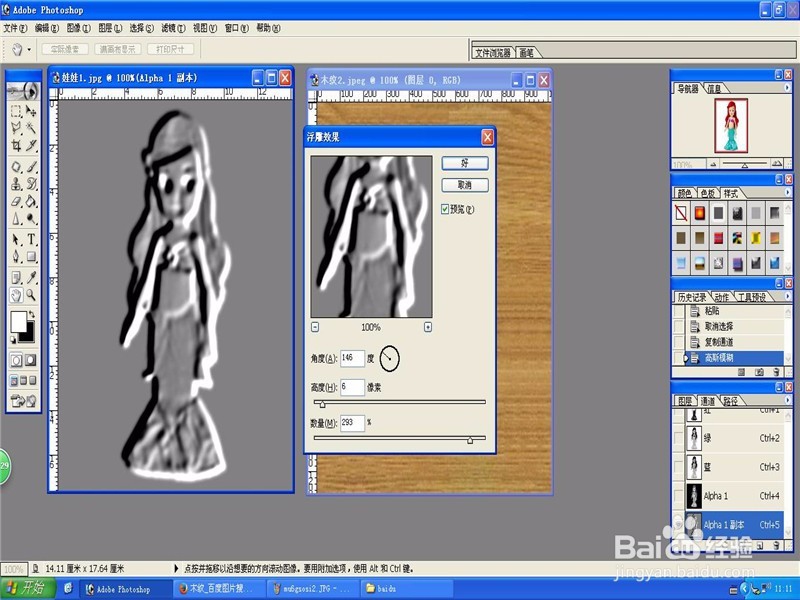The height and width of the screenshot is (600, 800).
Task: Select the Hand tool in toolbox
Action: (16, 295)
